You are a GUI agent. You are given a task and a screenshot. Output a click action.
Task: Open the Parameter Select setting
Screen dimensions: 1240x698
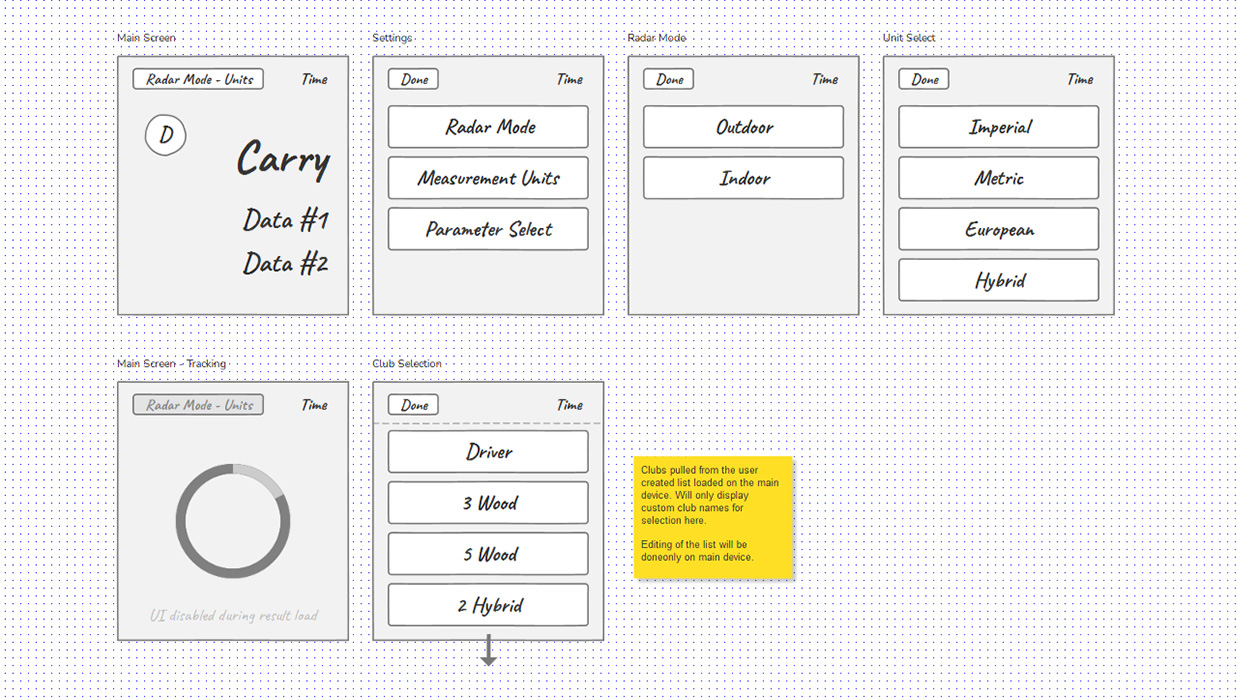[x=488, y=230]
